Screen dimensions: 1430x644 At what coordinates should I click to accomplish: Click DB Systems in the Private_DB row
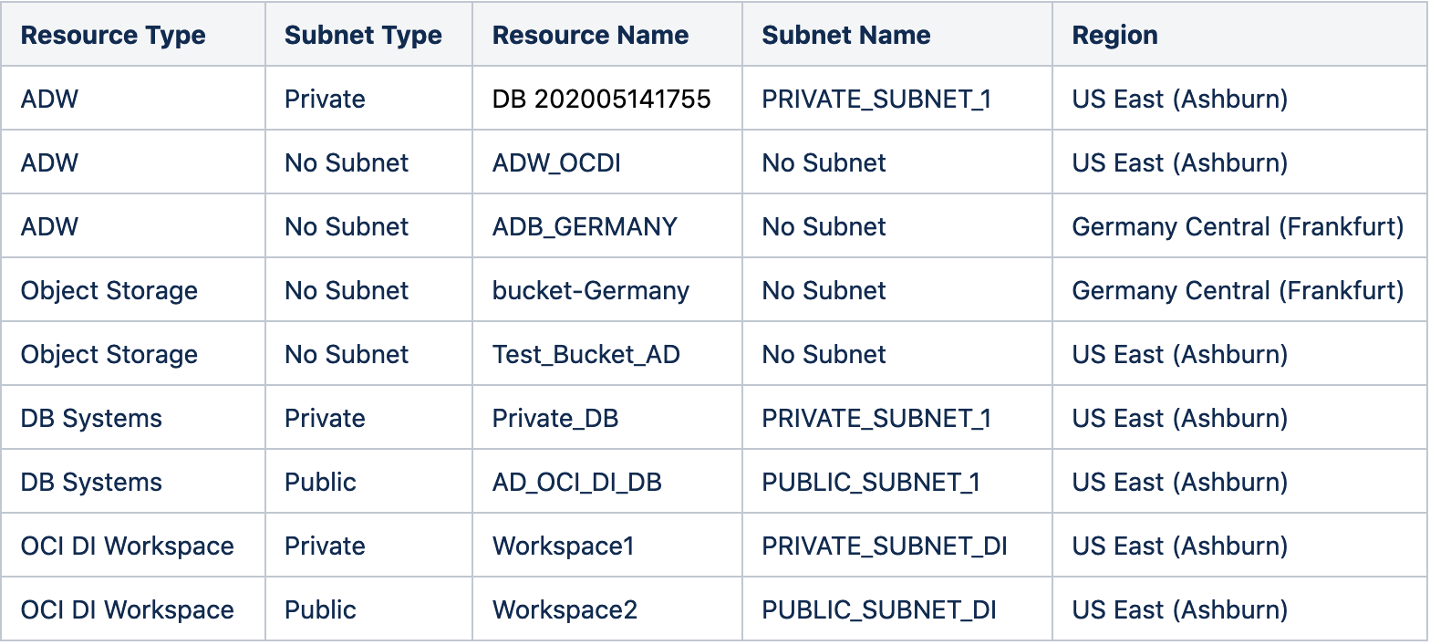pyautogui.click(x=91, y=418)
